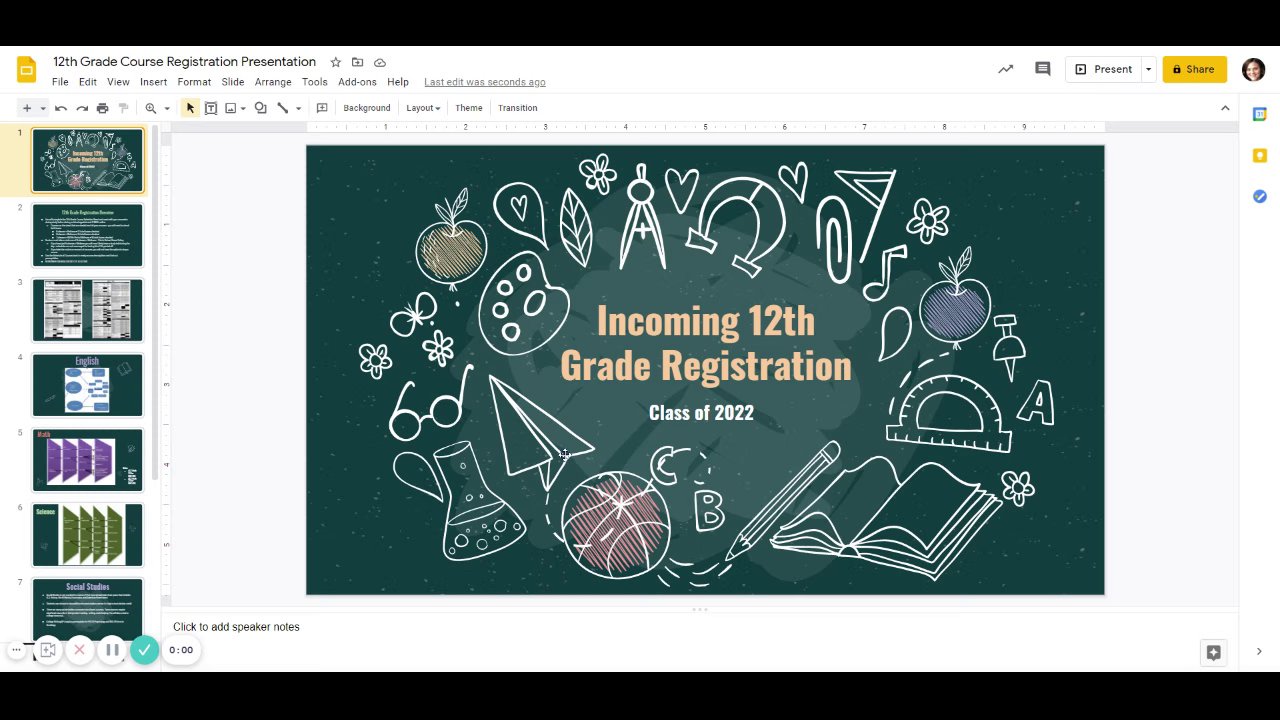Select the slide 2 thumbnail
The width and height of the screenshot is (1280, 720).
[88, 235]
